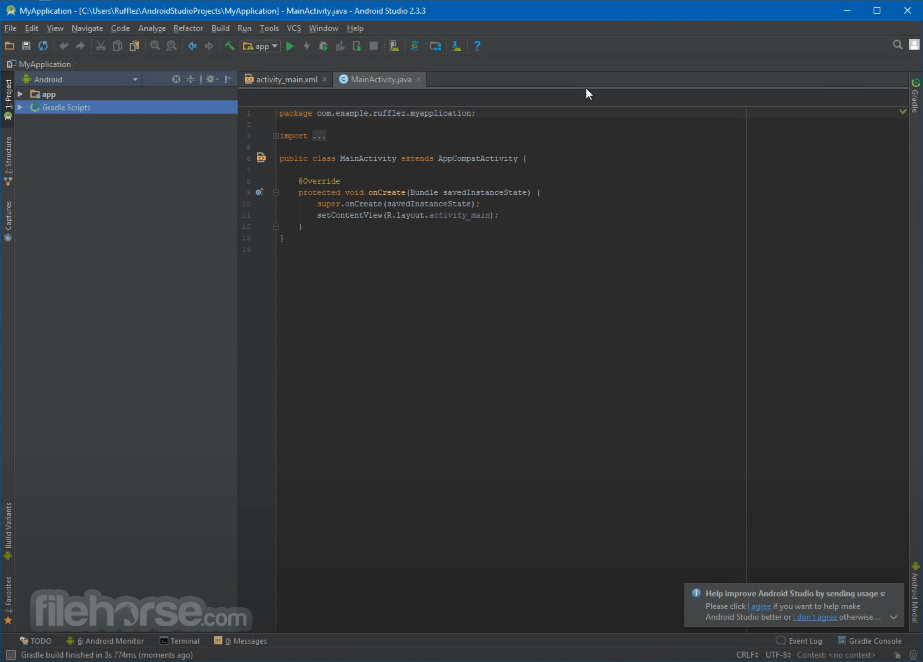Expand the usage statistics notification chevron
The height and width of the screenshot is (662, 923).
pos(893,617)
